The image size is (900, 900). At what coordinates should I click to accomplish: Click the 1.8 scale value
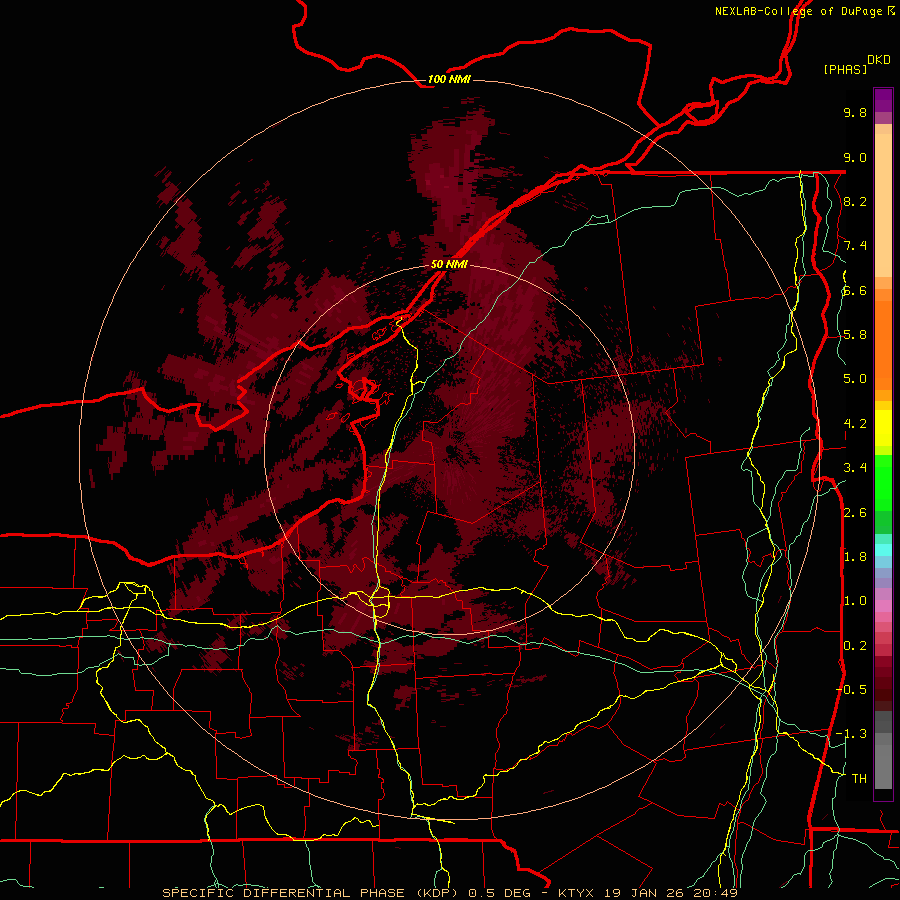tap(855, 557)
